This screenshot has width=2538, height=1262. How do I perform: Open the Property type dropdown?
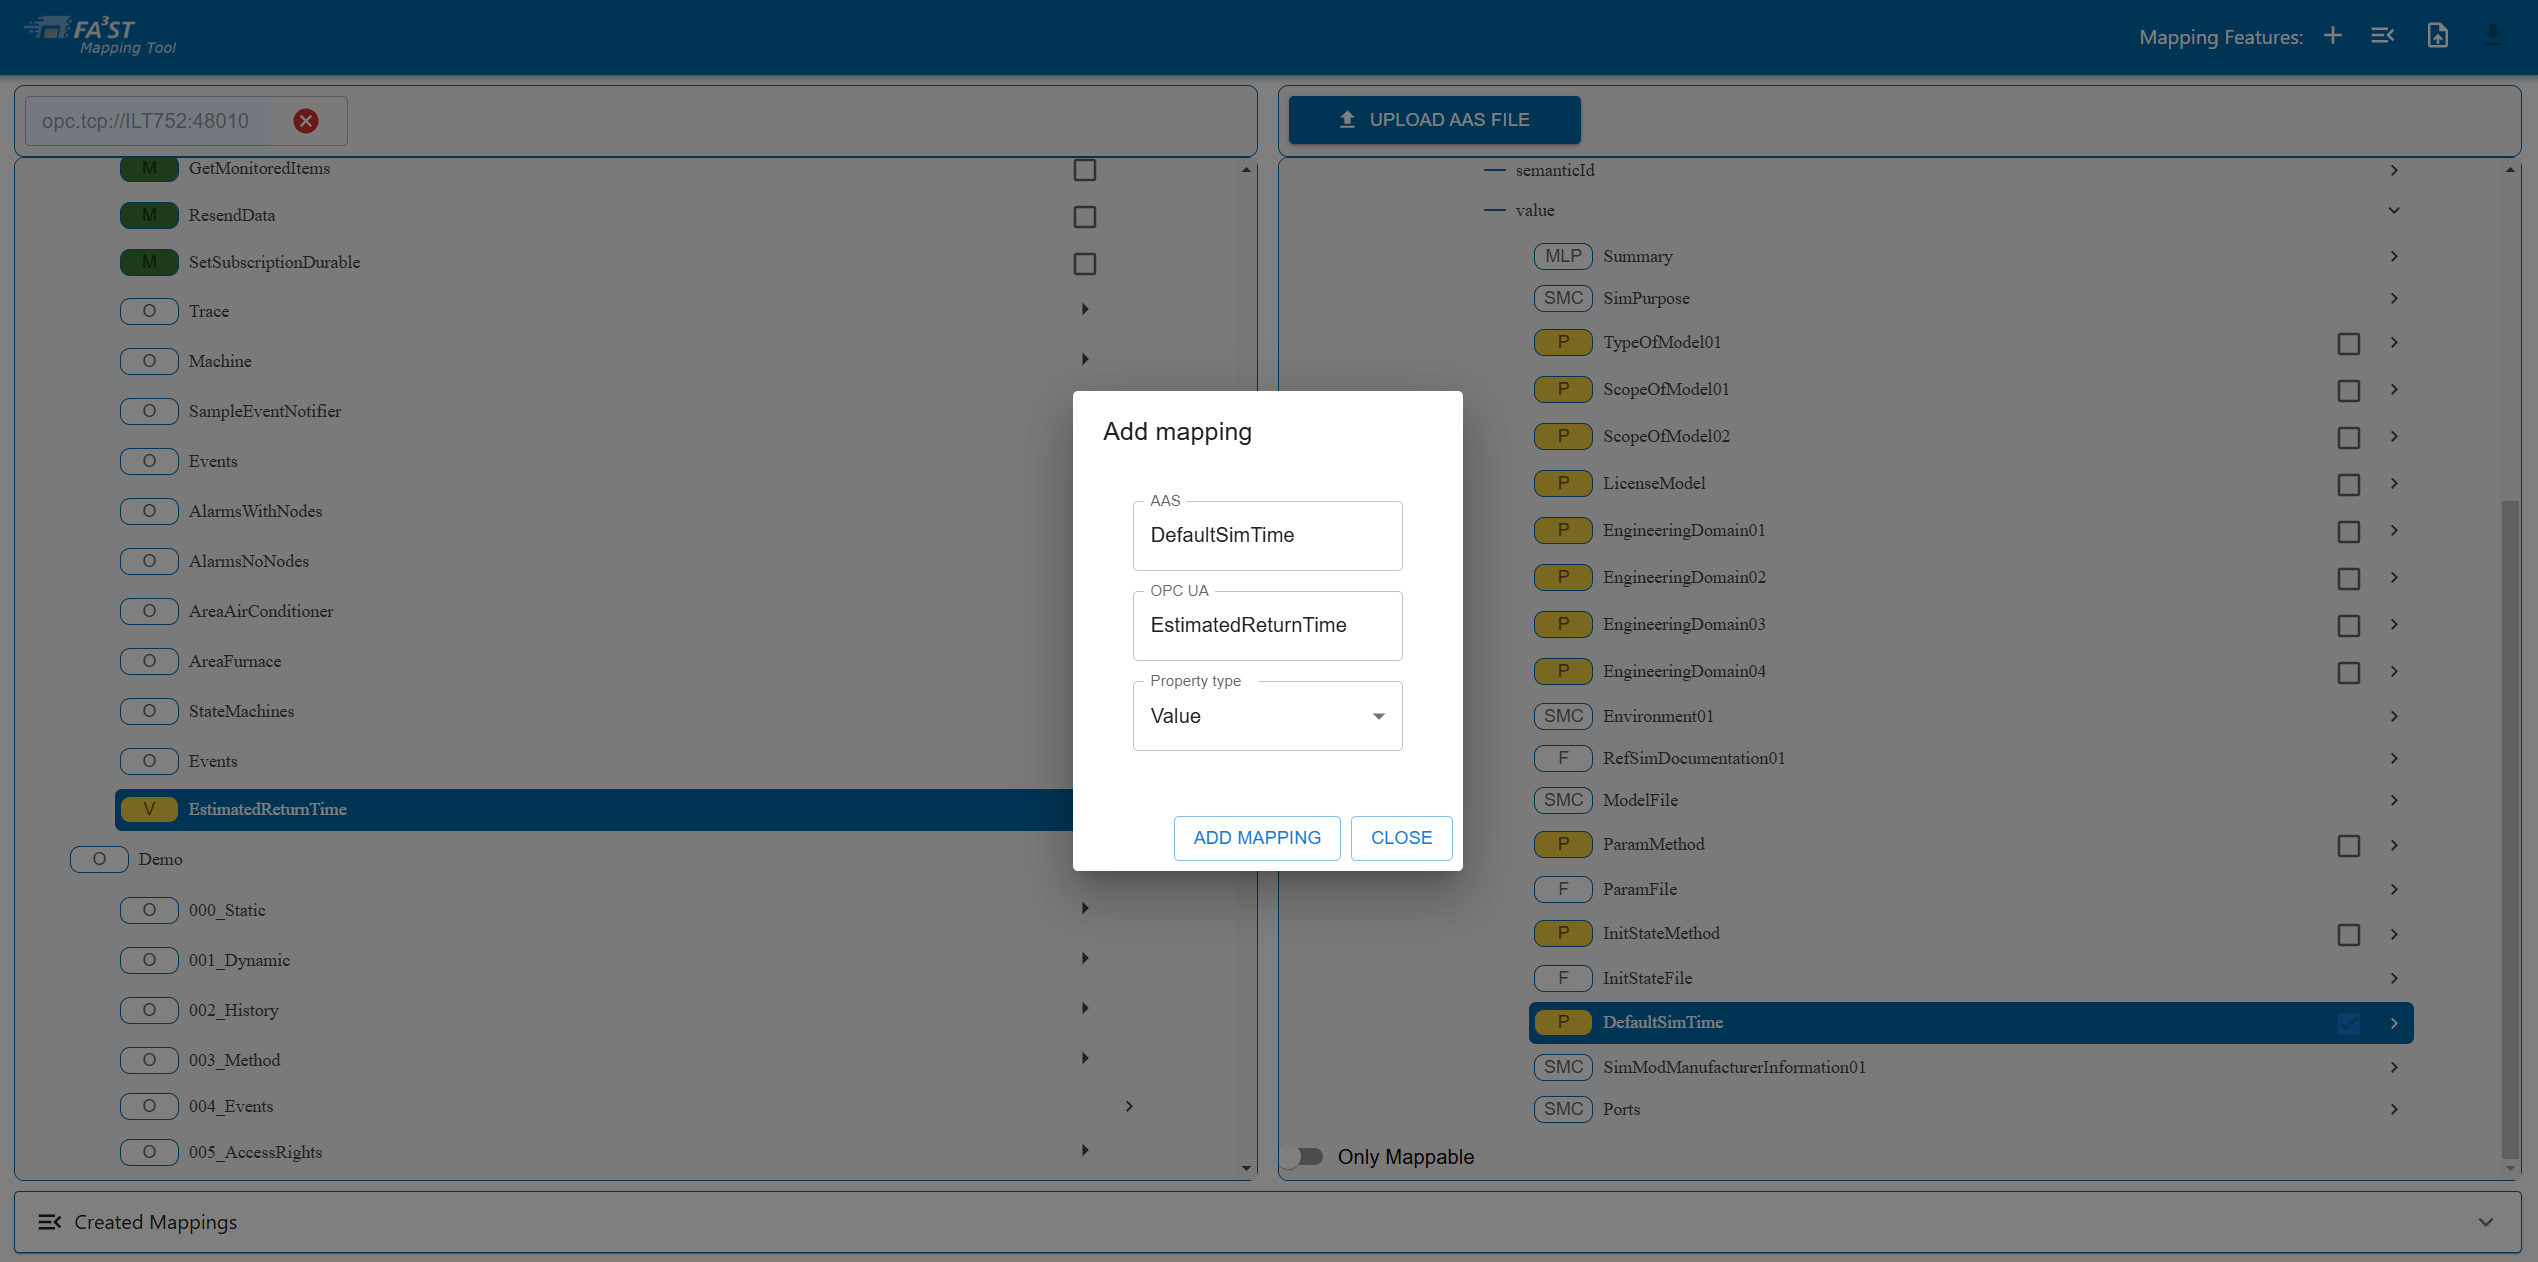(1267, 716)
